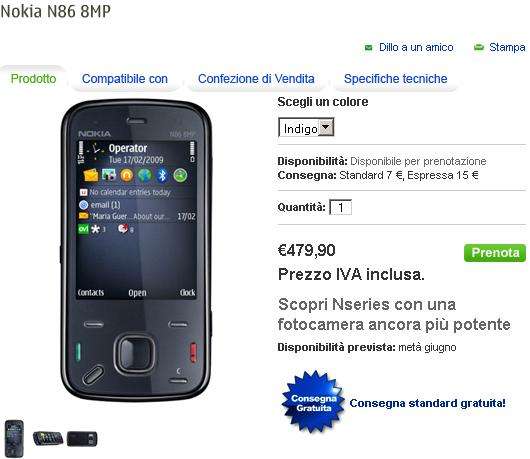Click the globe web icon on phone screen
This screenshot has height=459, width=530.
[x=145, y=175]
